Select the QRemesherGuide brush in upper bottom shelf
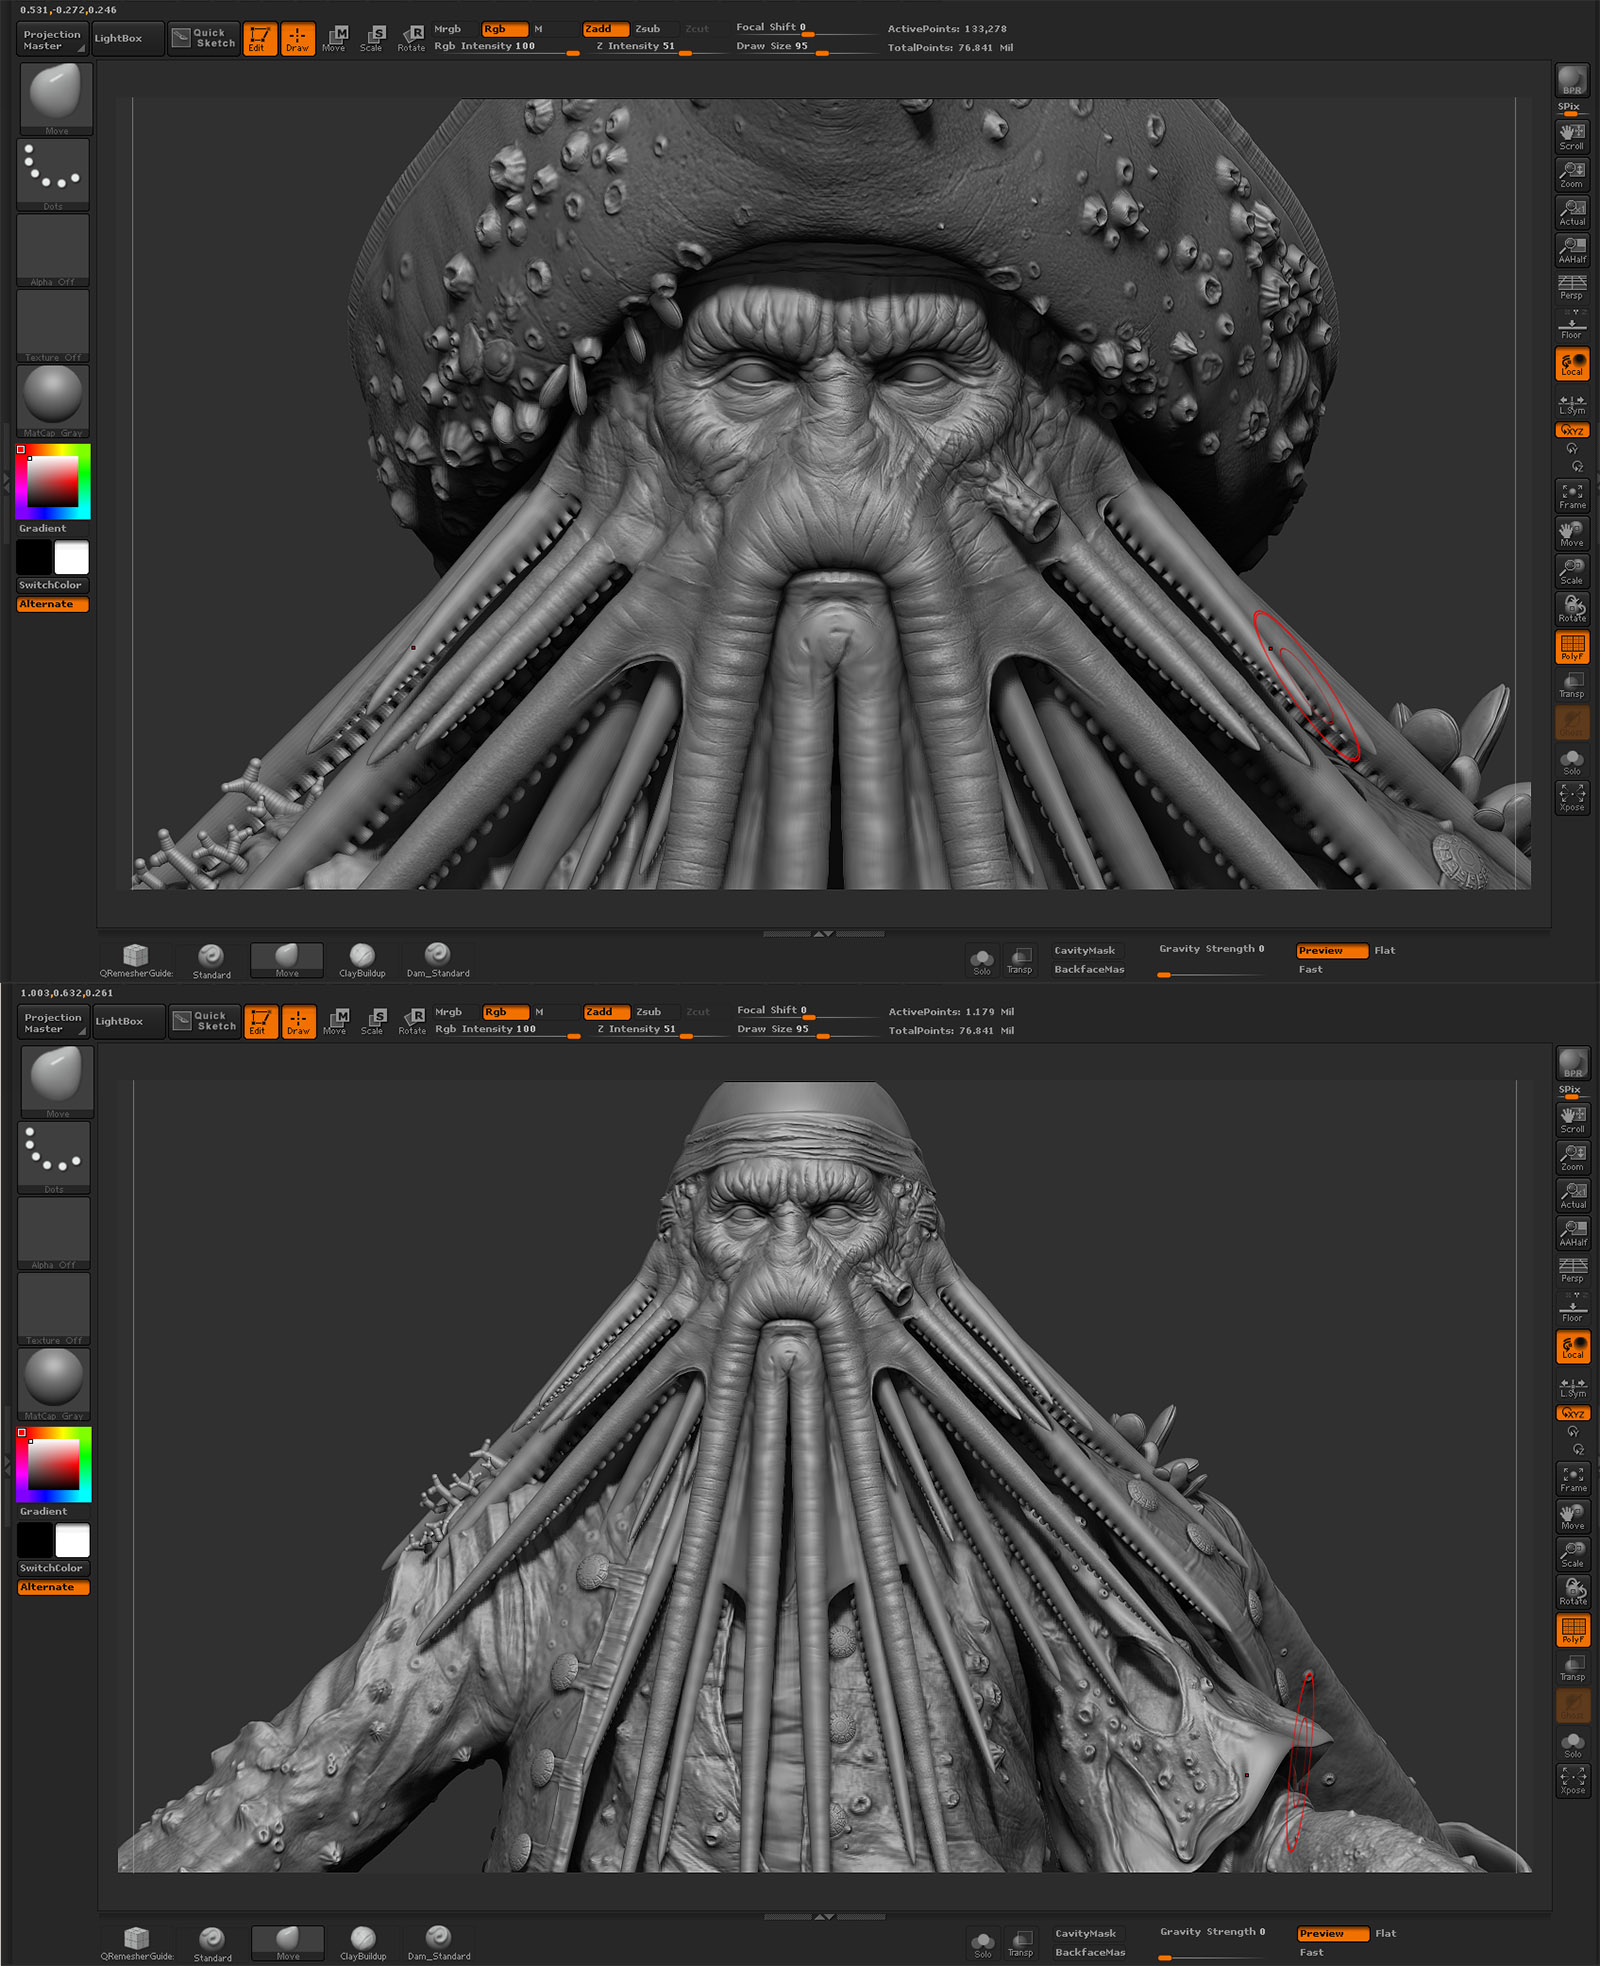1600x1966 pixels. point(136,960)
